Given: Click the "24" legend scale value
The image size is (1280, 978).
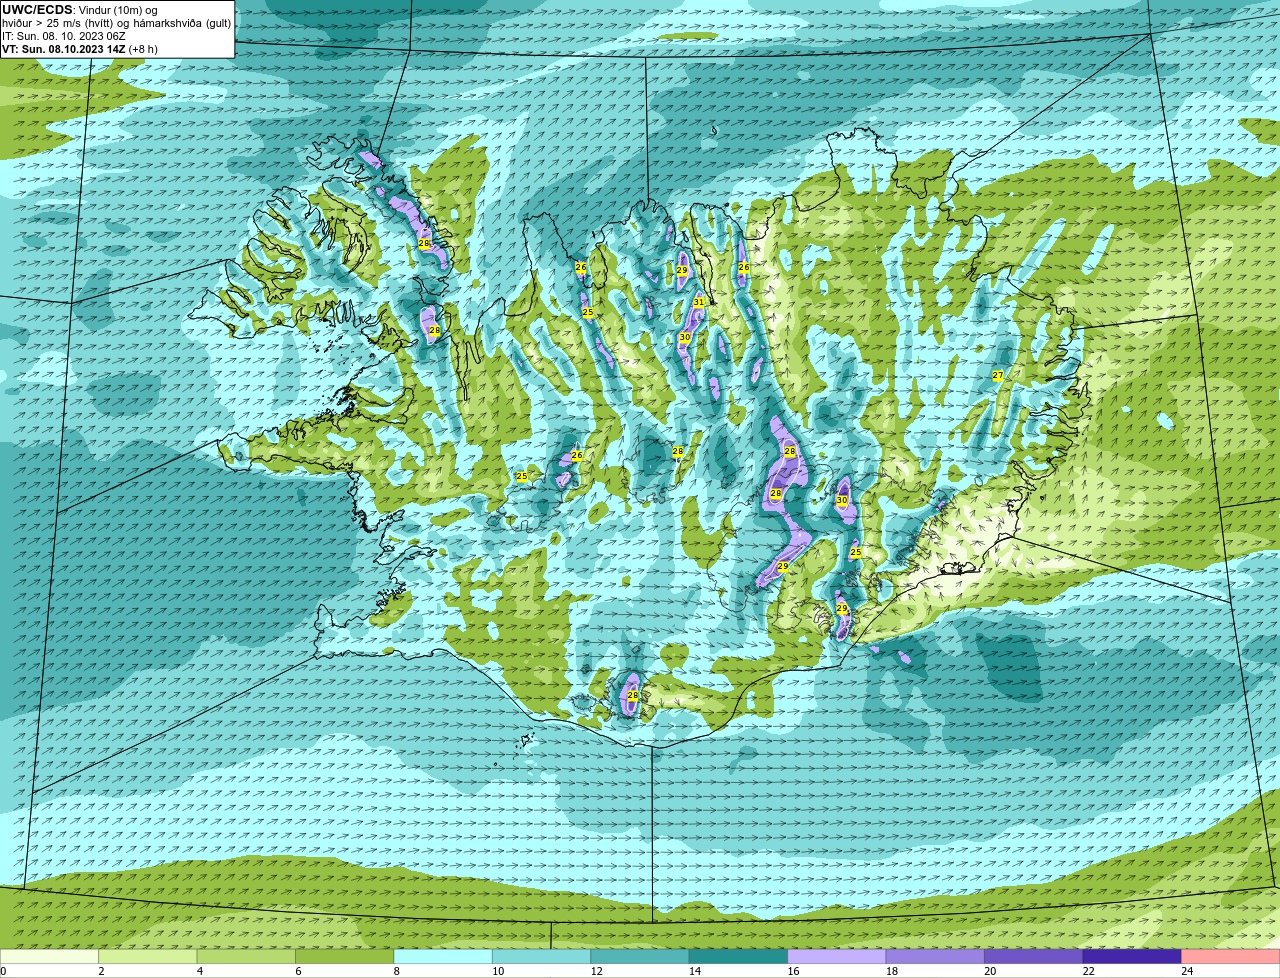Looking at the screenshot, I should tap(1187, 971).
